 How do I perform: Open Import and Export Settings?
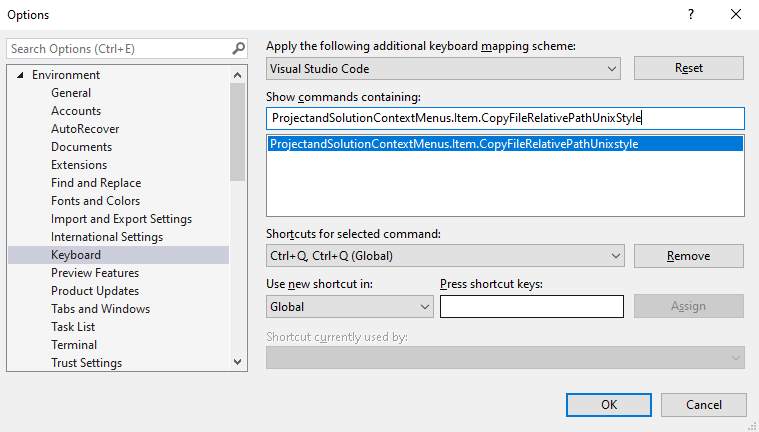coord(121,218)
